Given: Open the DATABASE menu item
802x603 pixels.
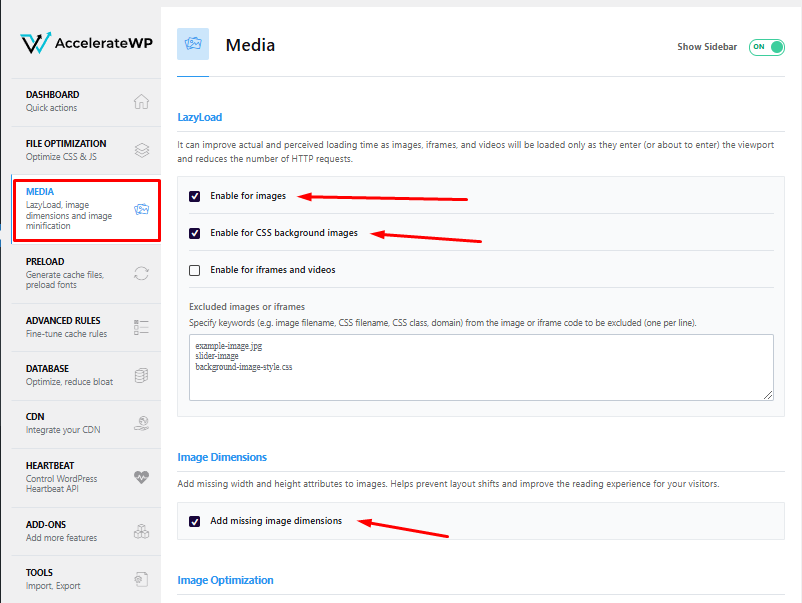Looking at the screenshot, I should click(86, 375).
